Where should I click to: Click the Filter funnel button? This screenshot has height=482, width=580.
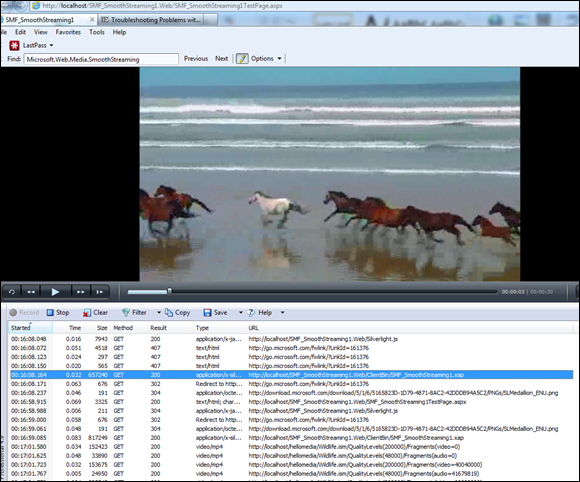tap(134, 313)
